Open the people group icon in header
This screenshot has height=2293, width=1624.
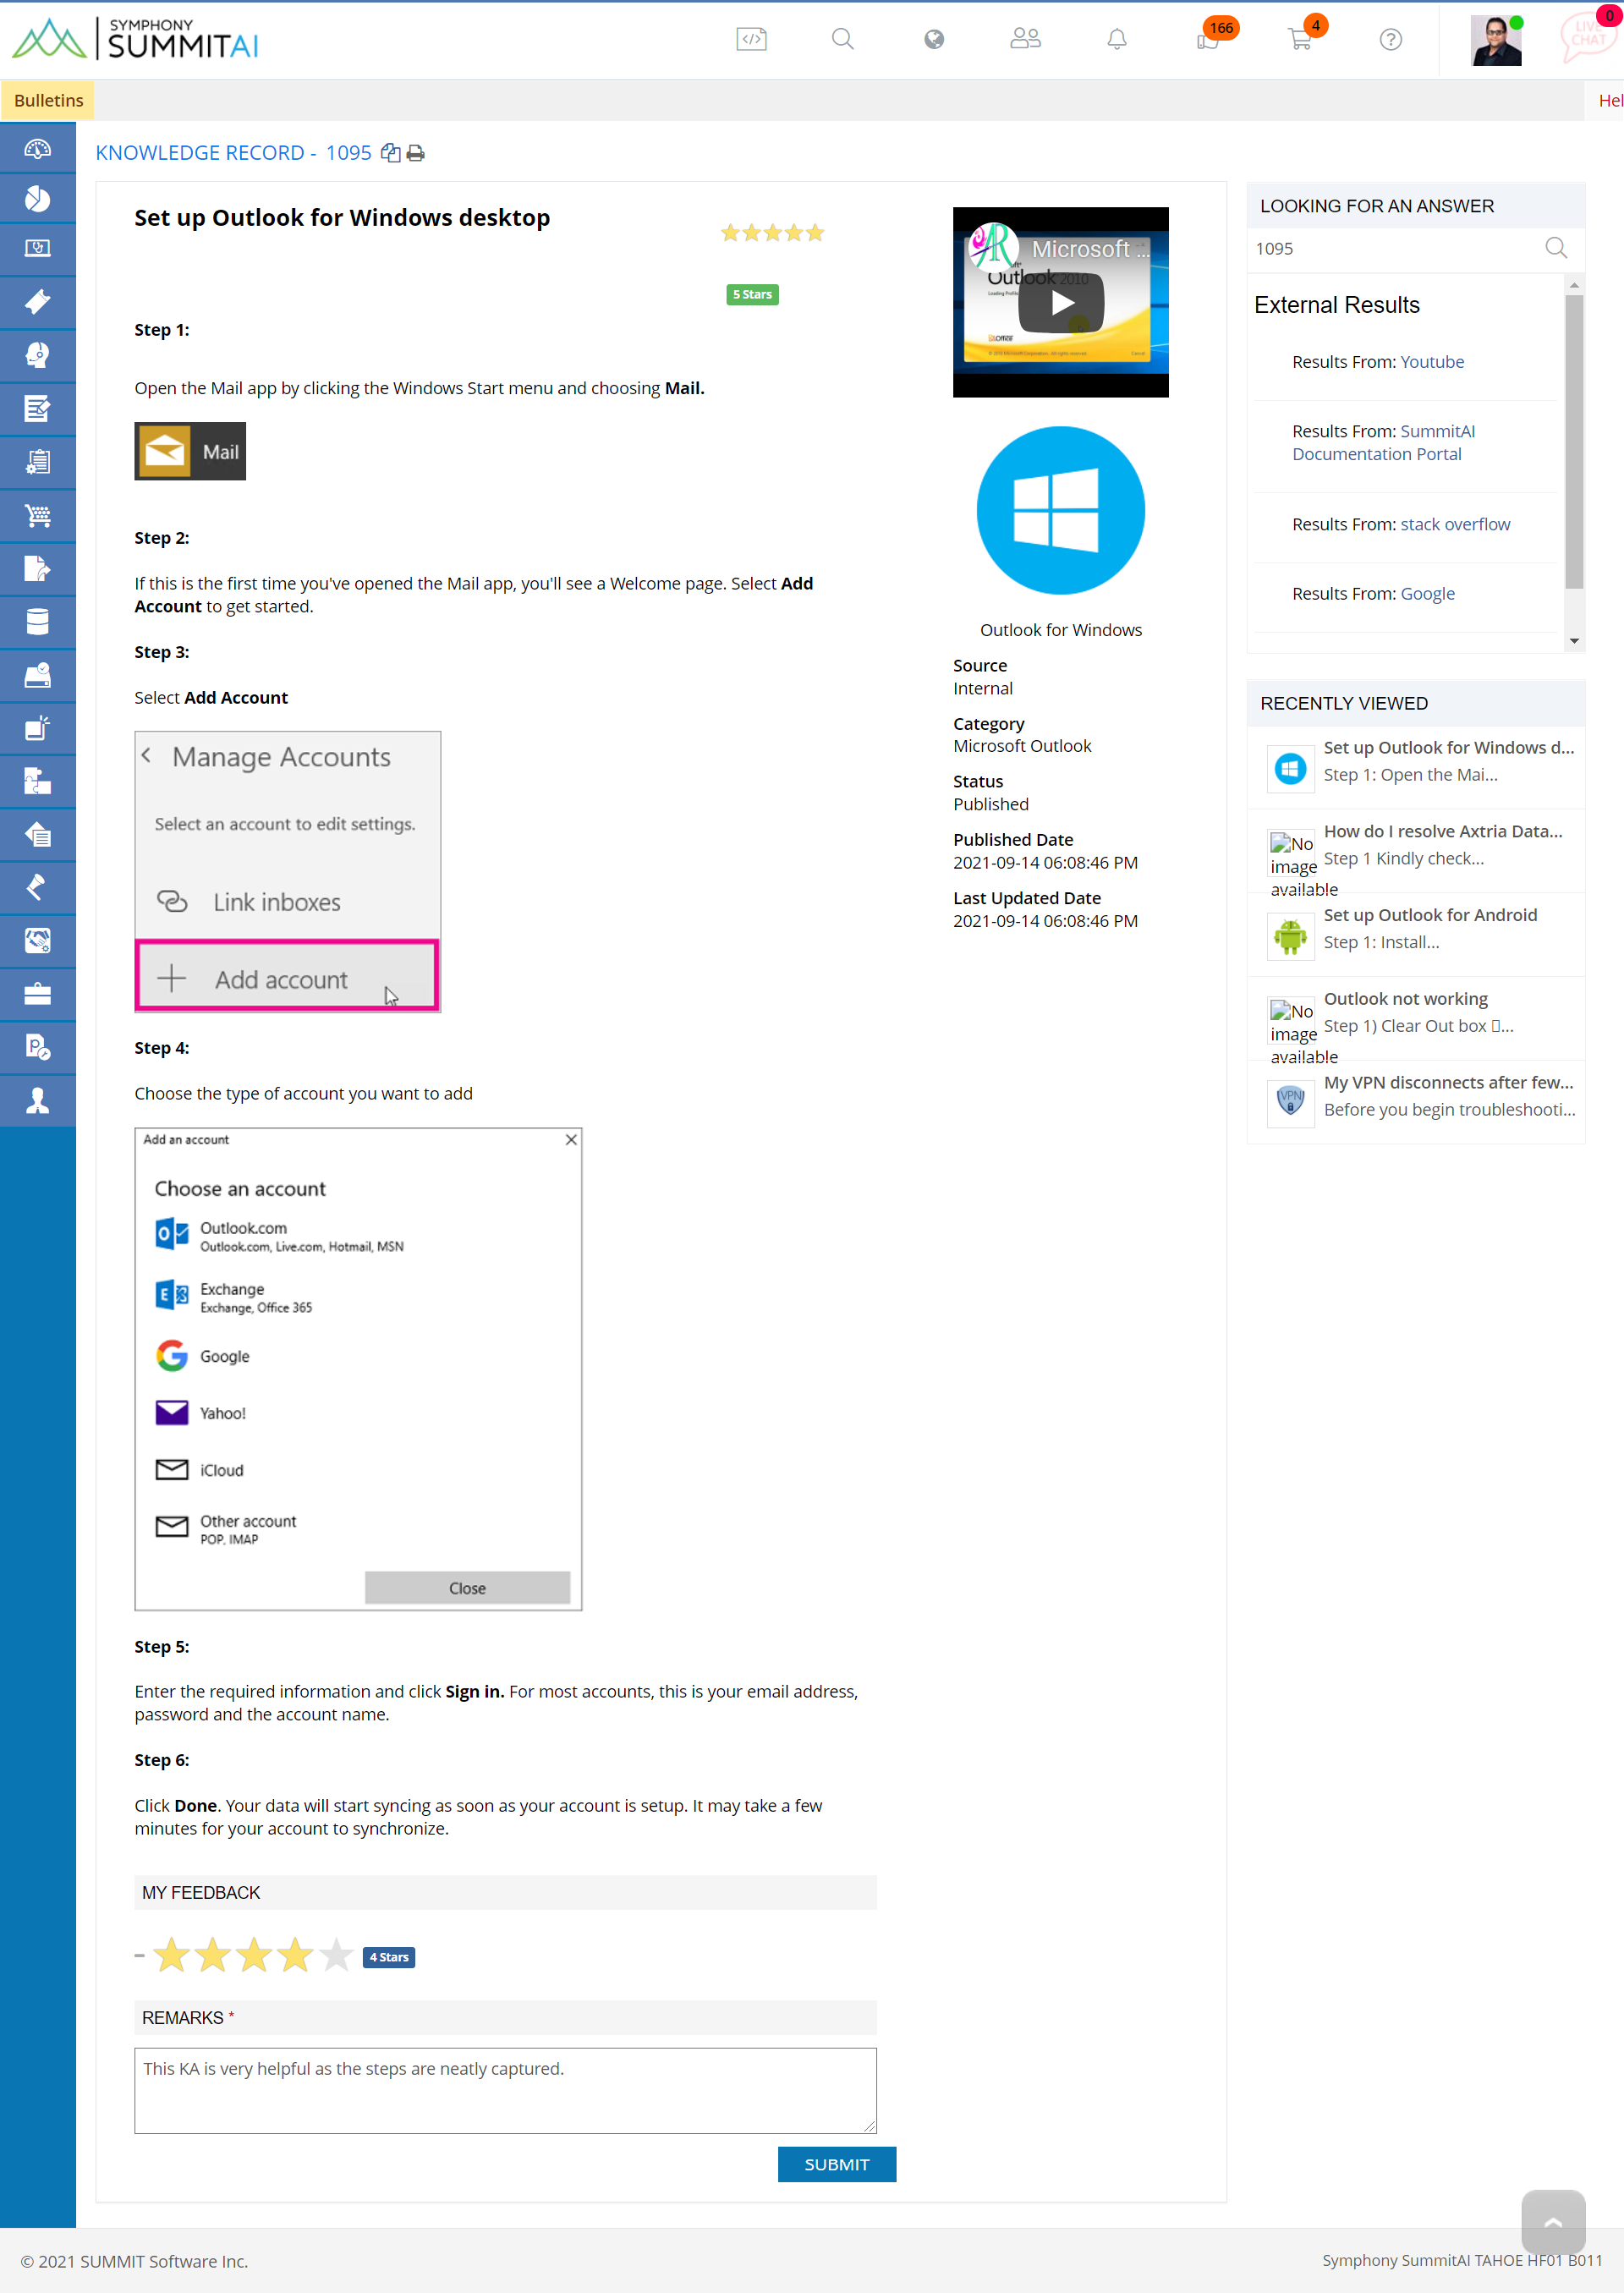pos(1025,39)
